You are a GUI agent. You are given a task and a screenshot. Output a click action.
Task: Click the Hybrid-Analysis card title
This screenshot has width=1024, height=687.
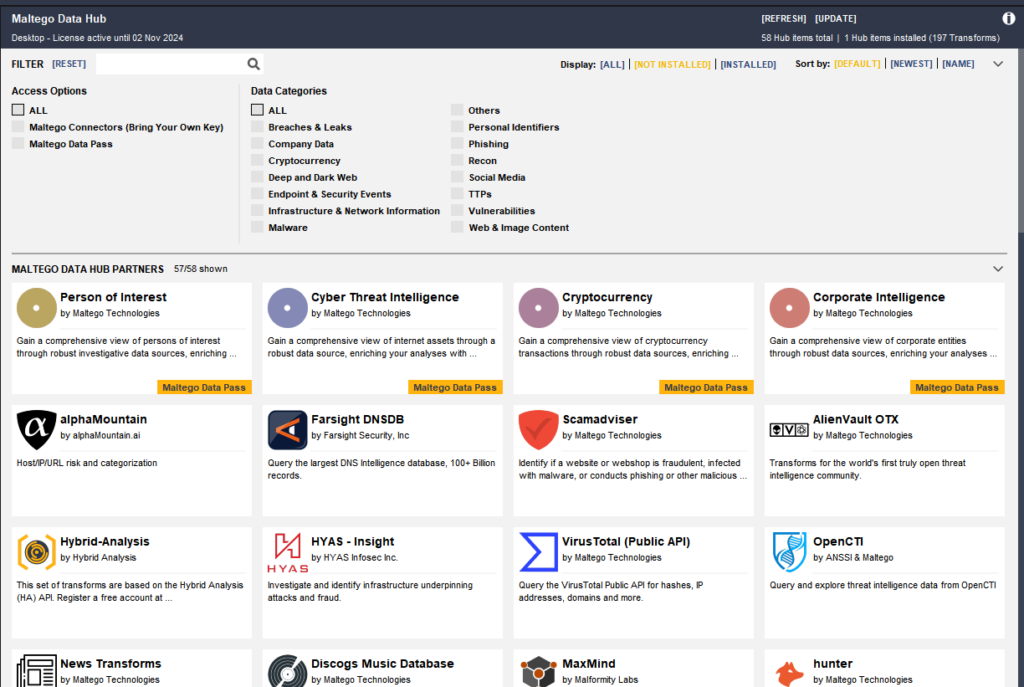click(x=104, y=541)
